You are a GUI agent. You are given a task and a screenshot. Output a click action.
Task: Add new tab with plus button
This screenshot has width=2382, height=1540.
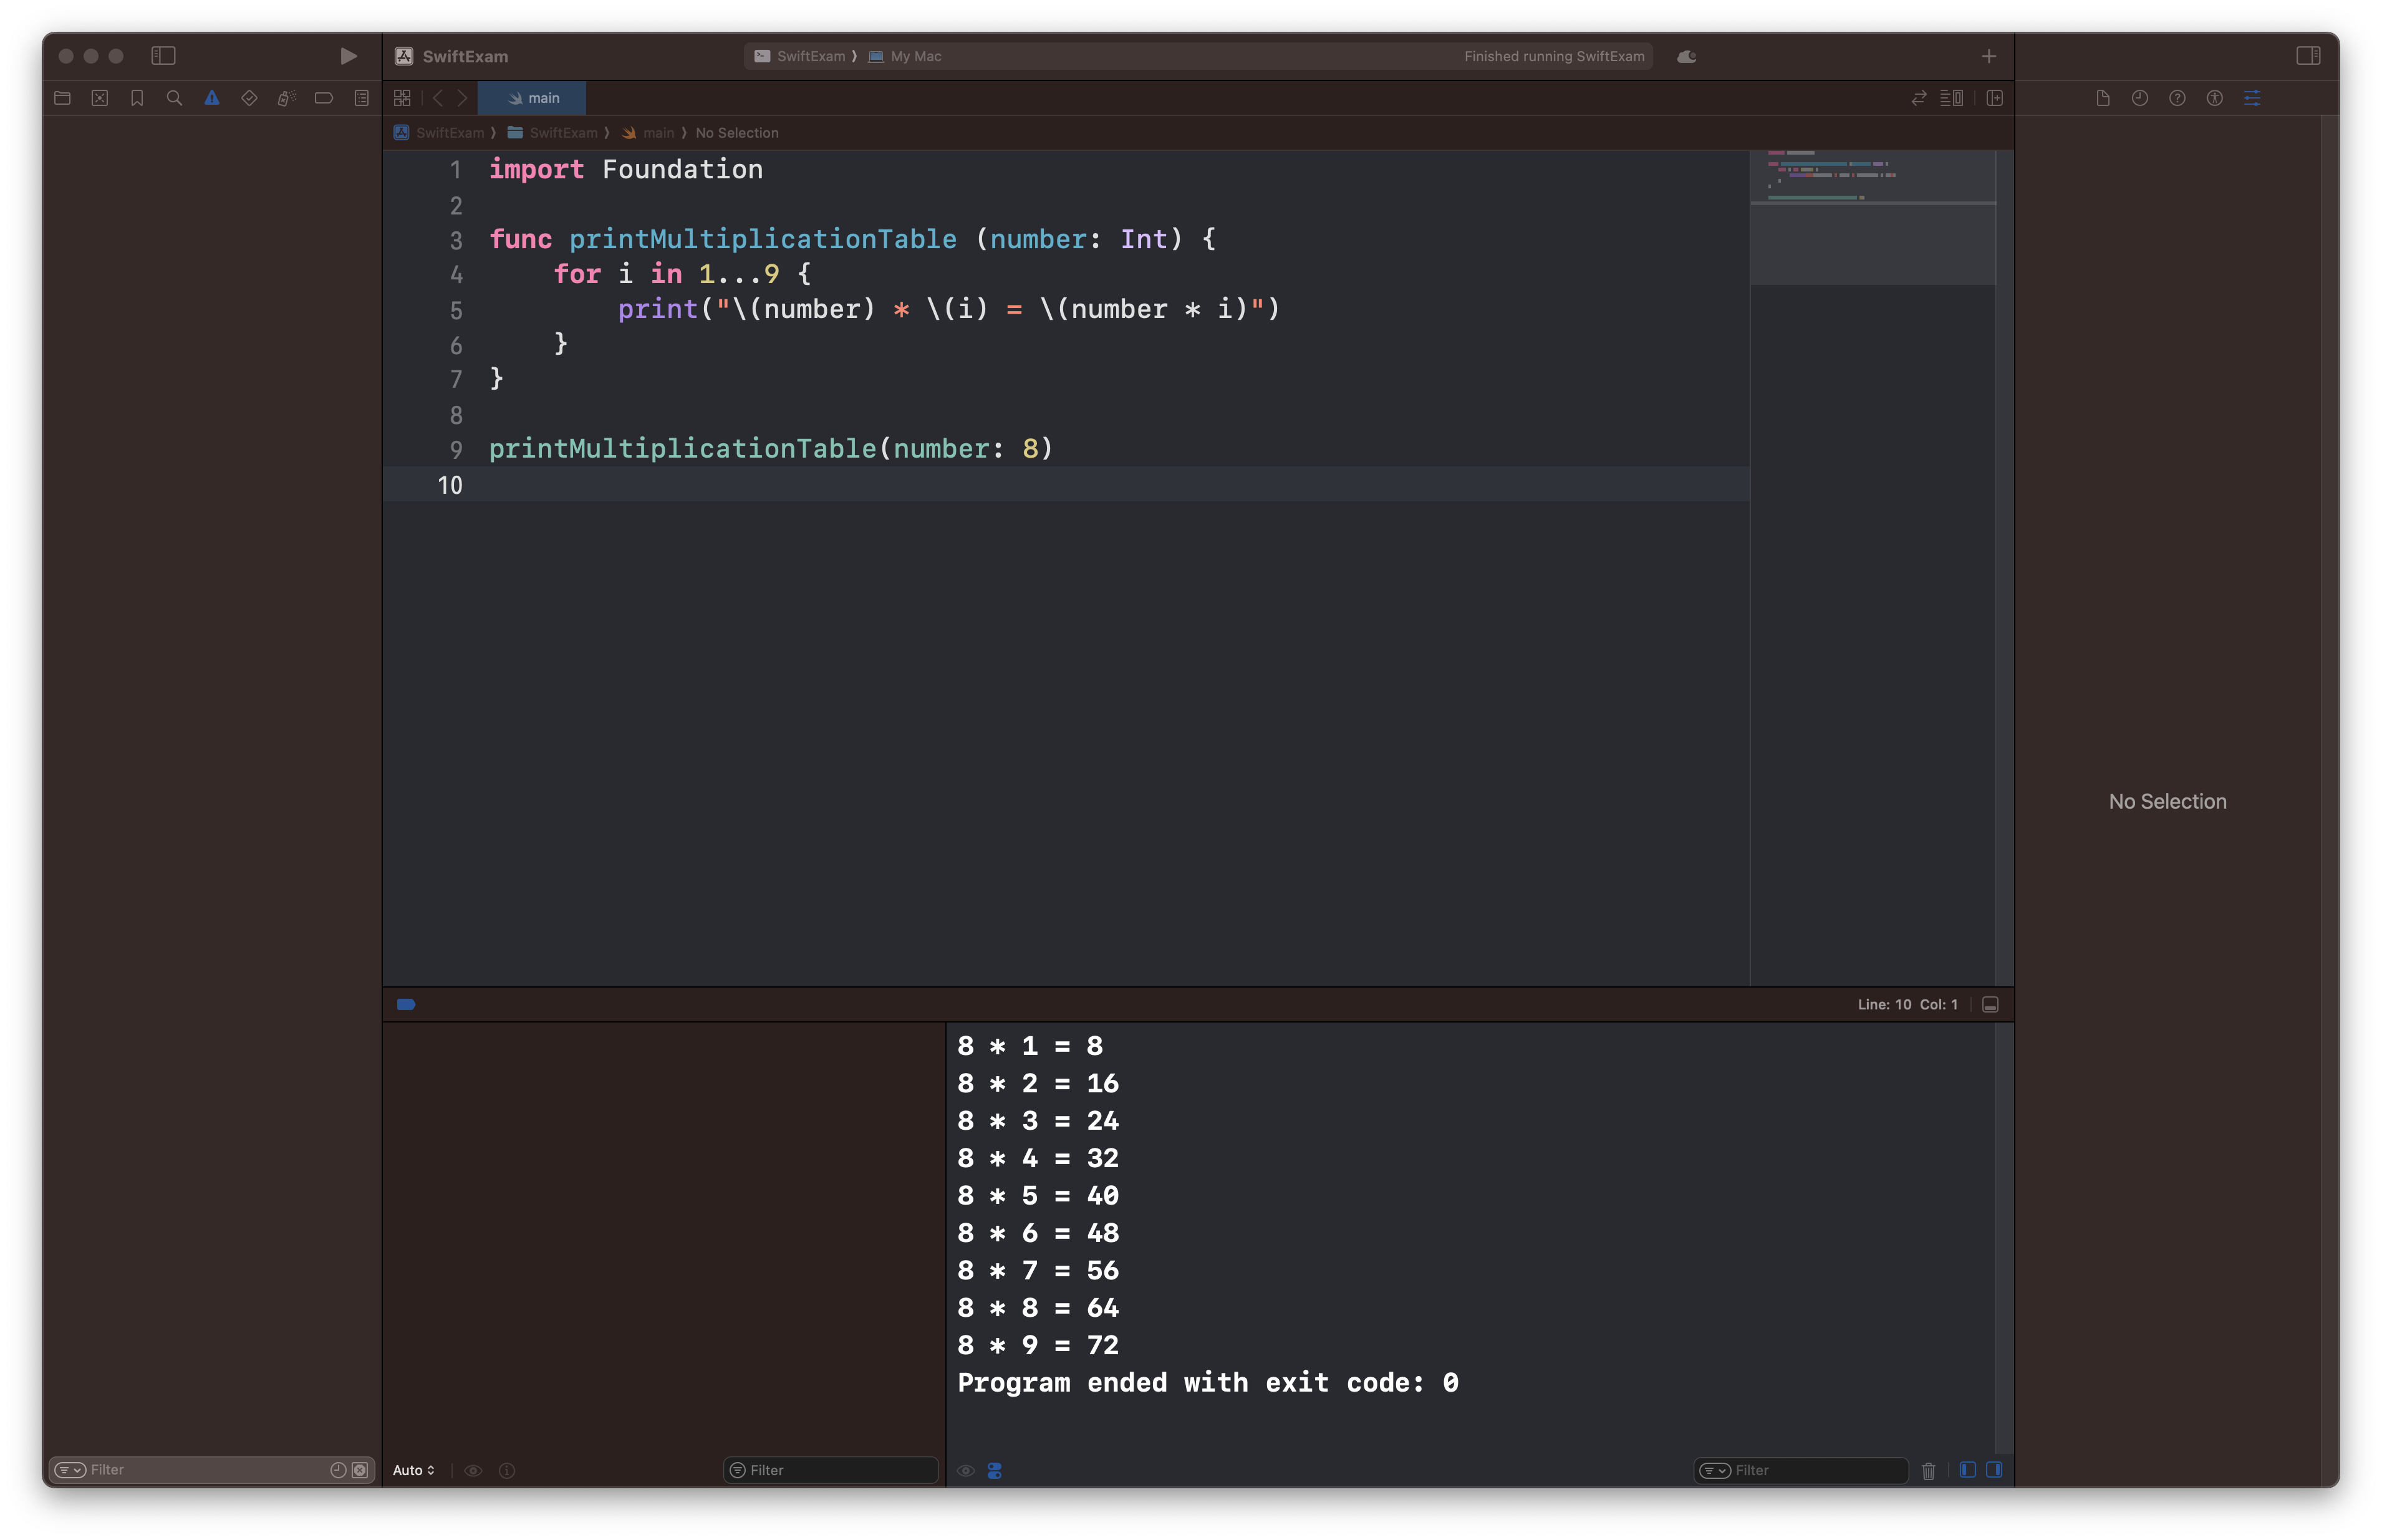coord(1988,56)
